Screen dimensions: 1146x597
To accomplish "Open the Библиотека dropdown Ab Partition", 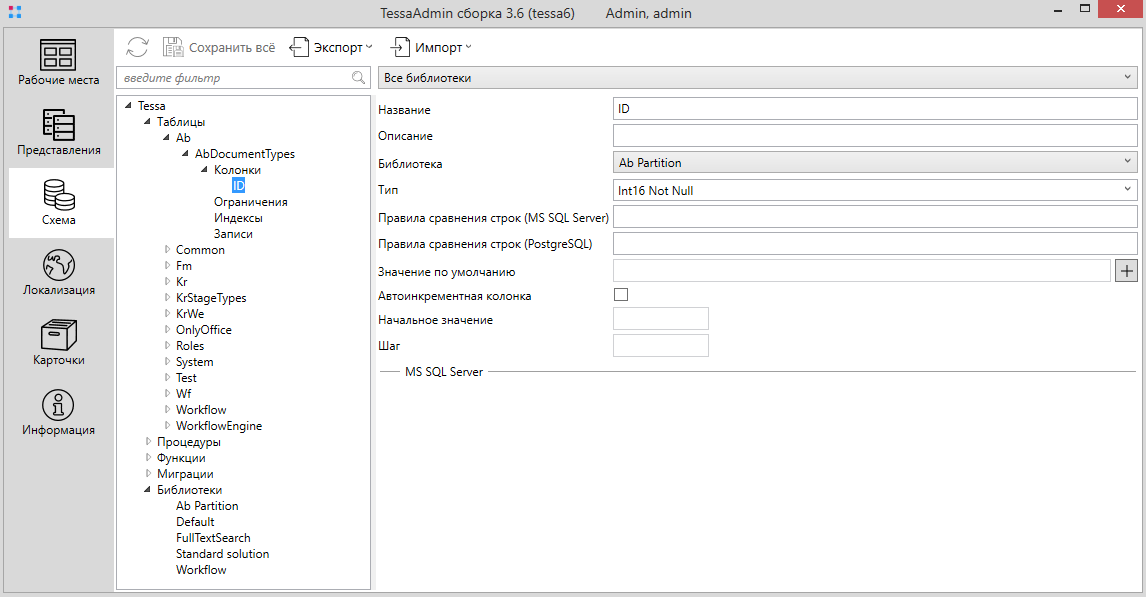I will 874,162.
